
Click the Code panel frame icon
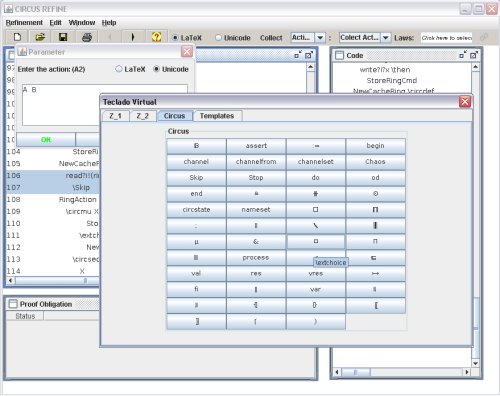[x=339, y=55]
